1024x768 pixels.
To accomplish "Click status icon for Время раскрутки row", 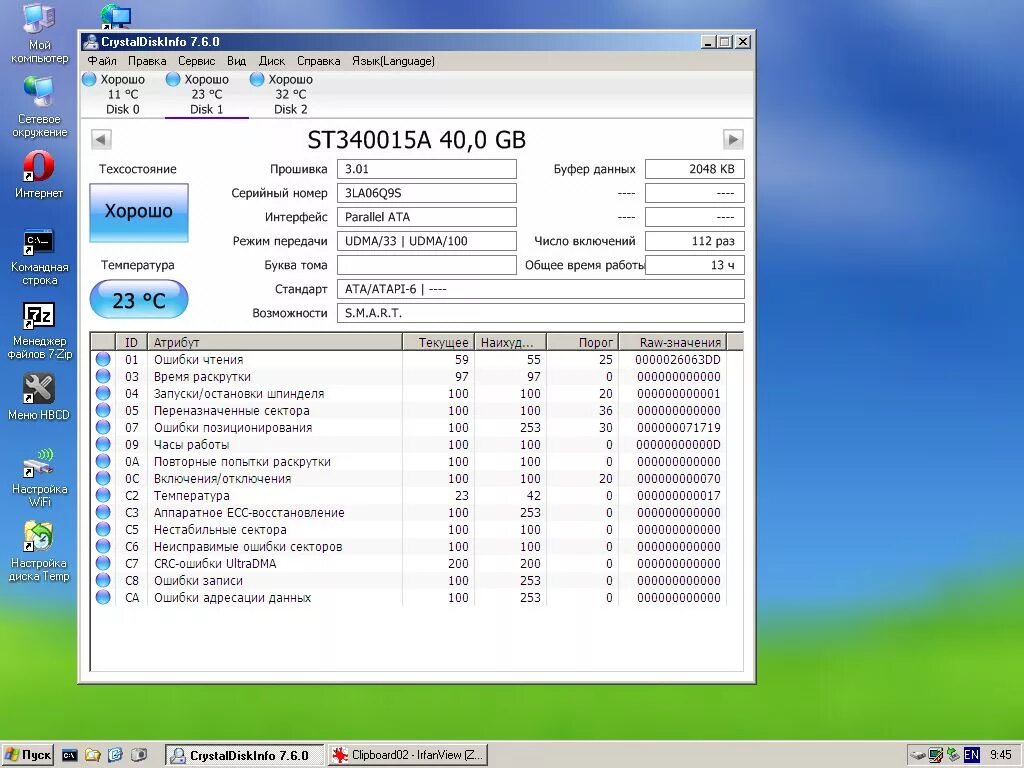I will pos(103,376).
